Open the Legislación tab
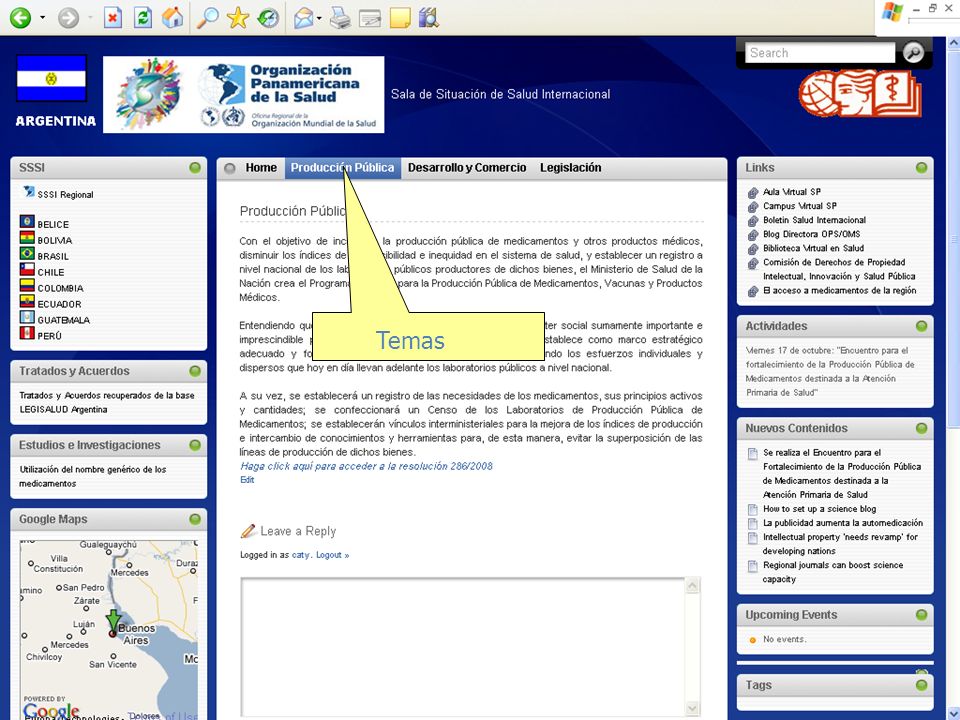Image resolution: width=960 pixels, height=720 pixels. pyautogui.click(x=571, y=168)
